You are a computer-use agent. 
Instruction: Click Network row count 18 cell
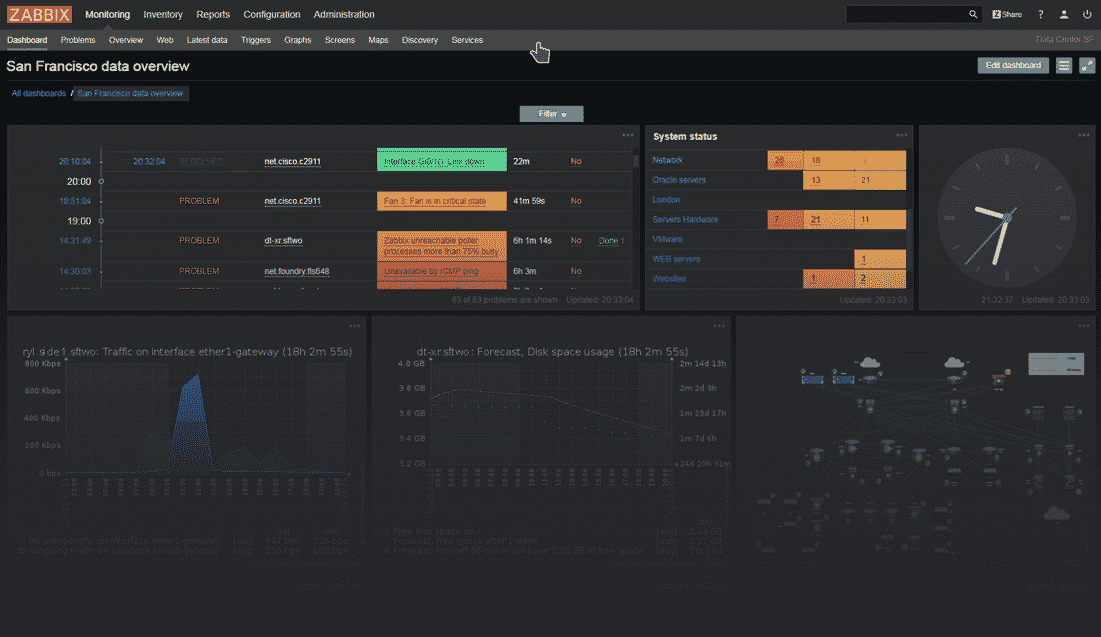pos(829,160)
